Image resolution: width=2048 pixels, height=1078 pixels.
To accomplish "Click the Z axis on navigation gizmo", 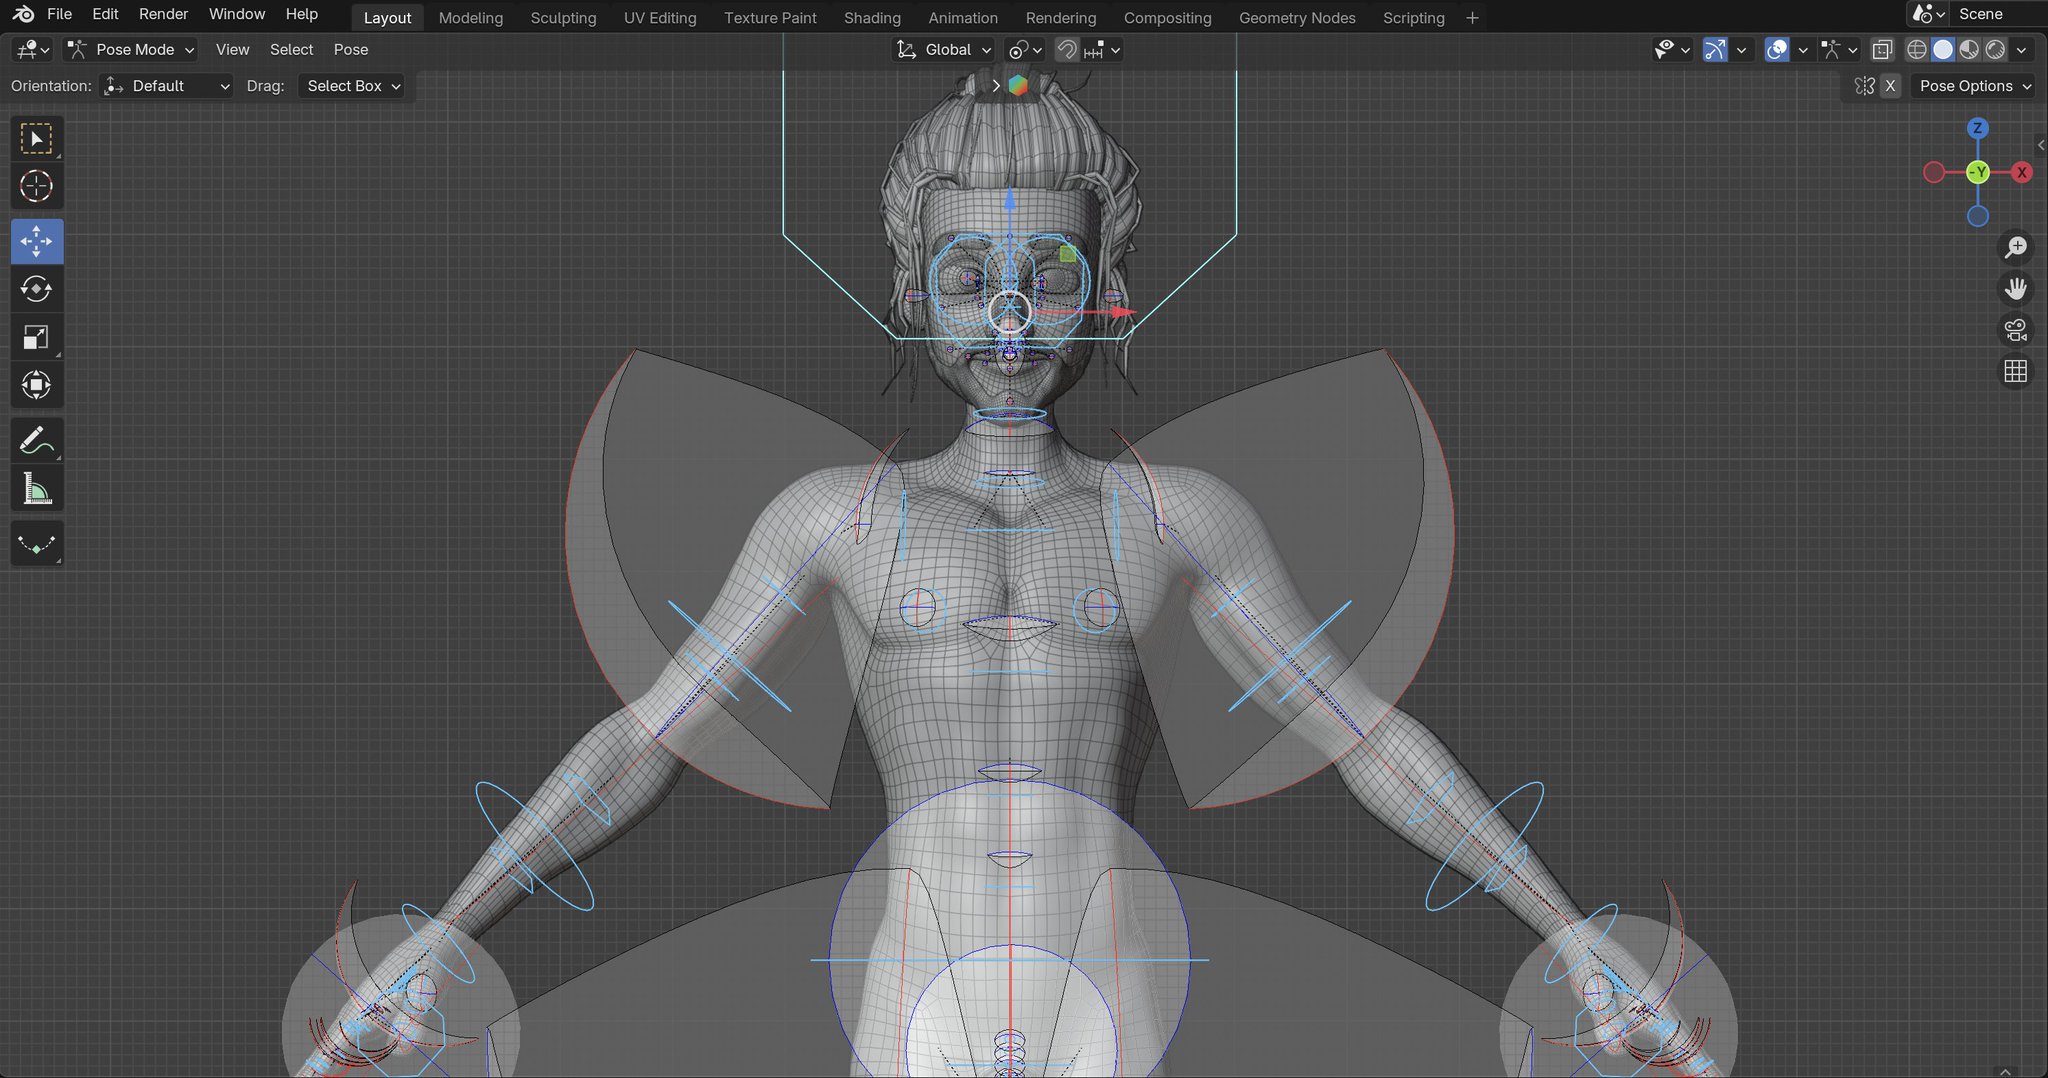I will coord(1977,128).
